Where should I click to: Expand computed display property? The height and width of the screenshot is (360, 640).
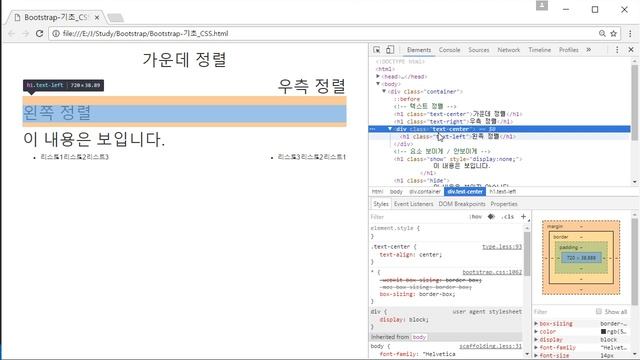click(x=536, y=340)
